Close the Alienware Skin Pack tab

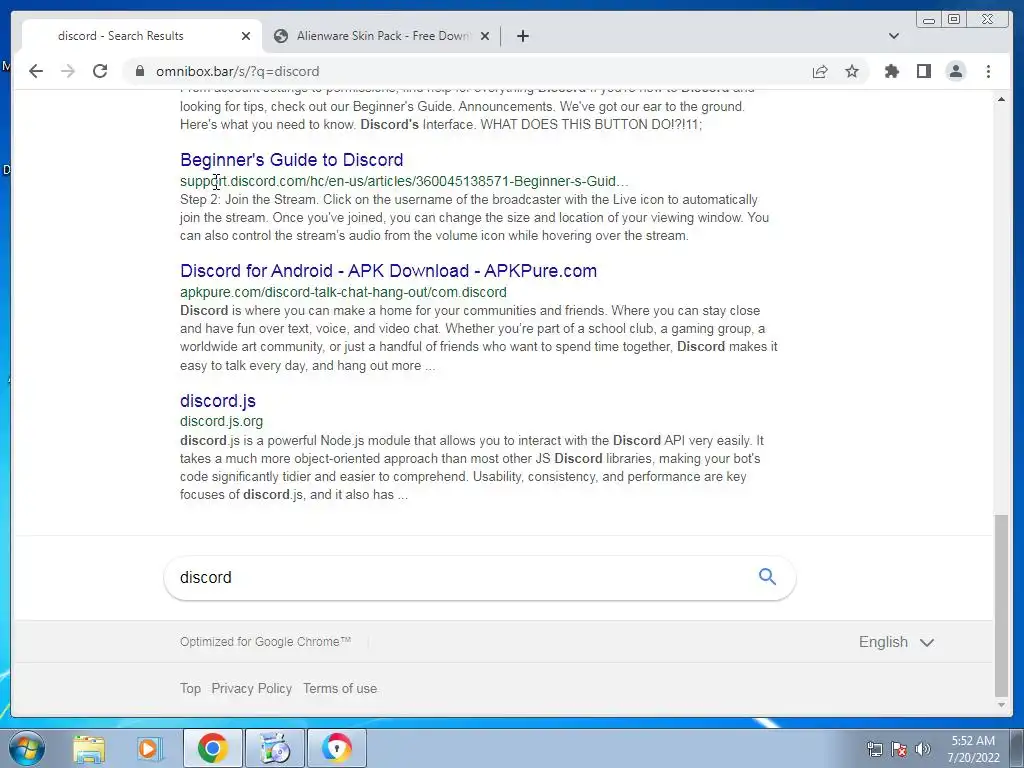pyautogui.click(x=485, y=36)
